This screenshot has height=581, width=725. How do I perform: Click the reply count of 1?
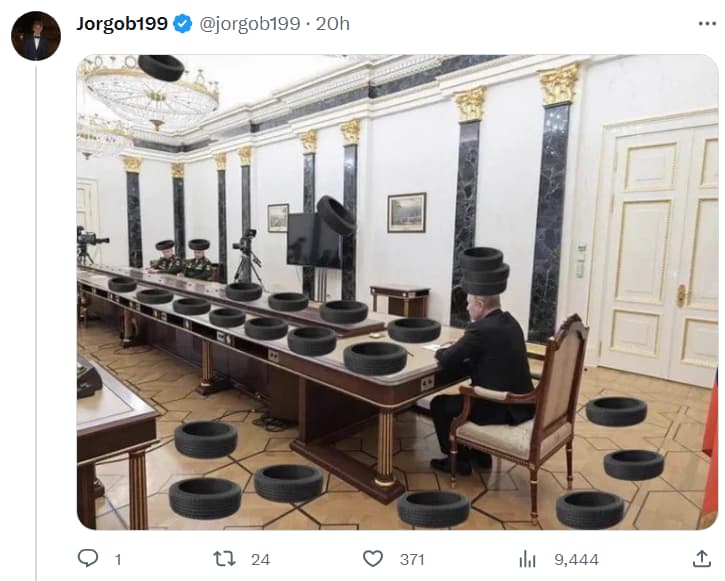[x=118, y=560]
